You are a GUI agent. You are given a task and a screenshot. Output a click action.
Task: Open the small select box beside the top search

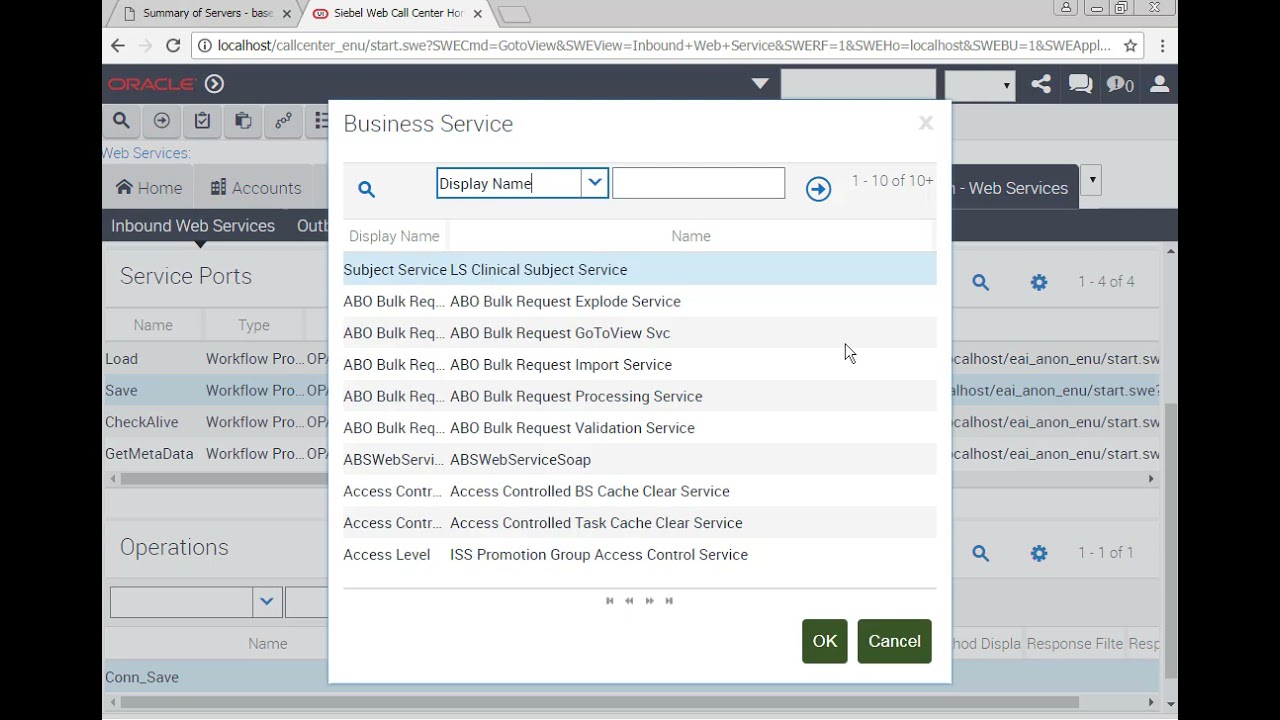(980, 85)
